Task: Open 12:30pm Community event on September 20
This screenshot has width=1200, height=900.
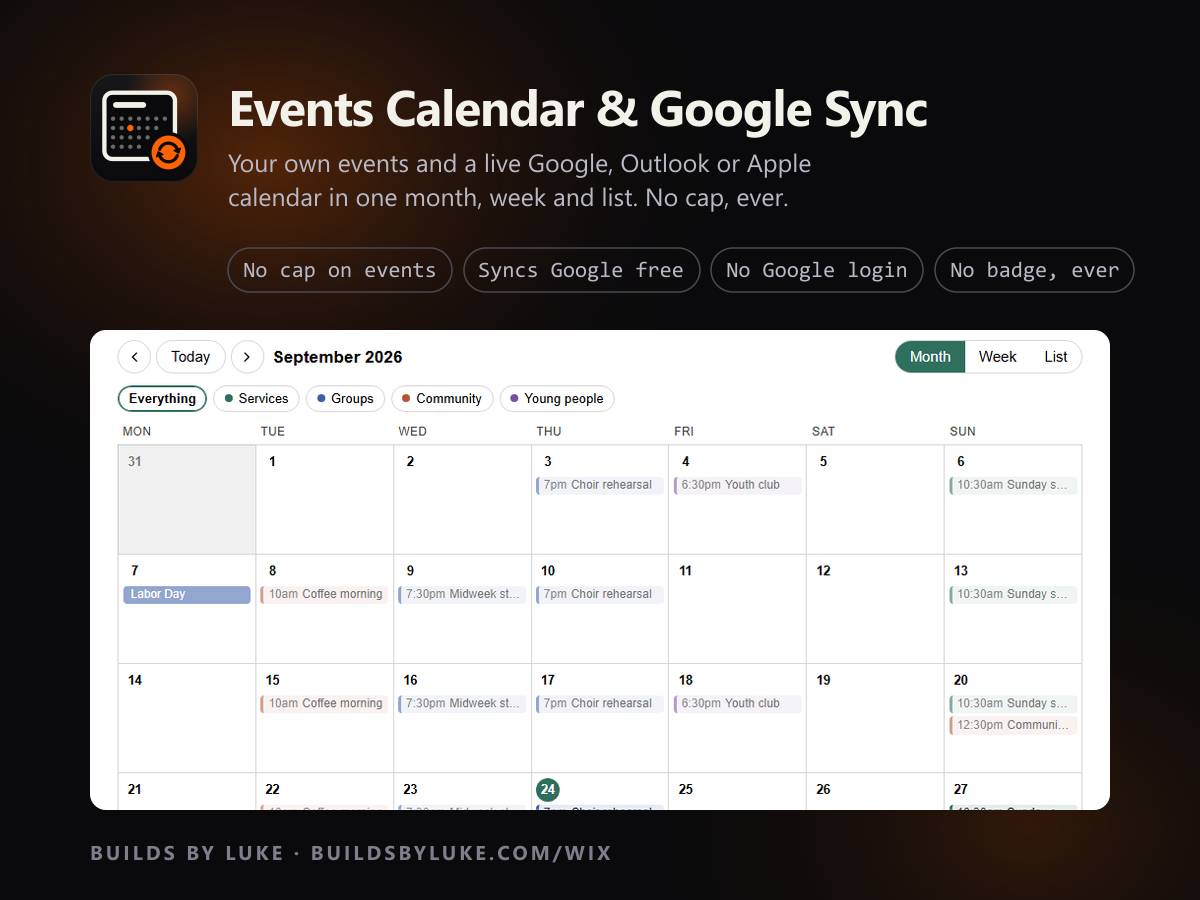Action: tap(1013, 725)
